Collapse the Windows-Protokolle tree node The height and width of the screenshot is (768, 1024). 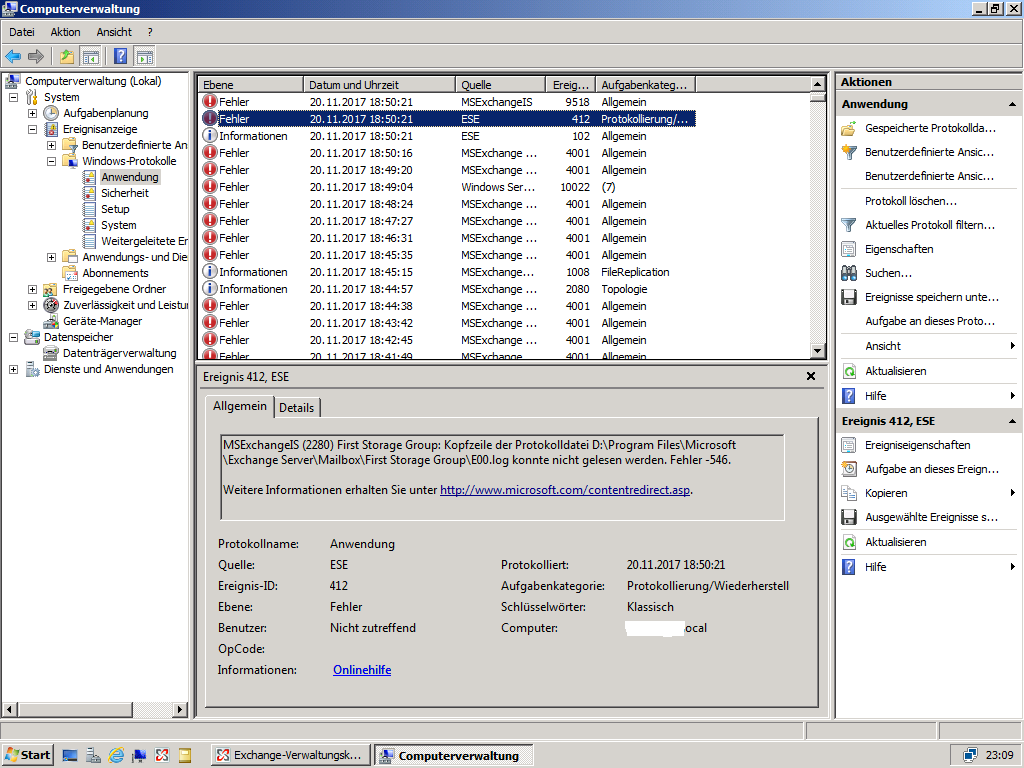51,161
